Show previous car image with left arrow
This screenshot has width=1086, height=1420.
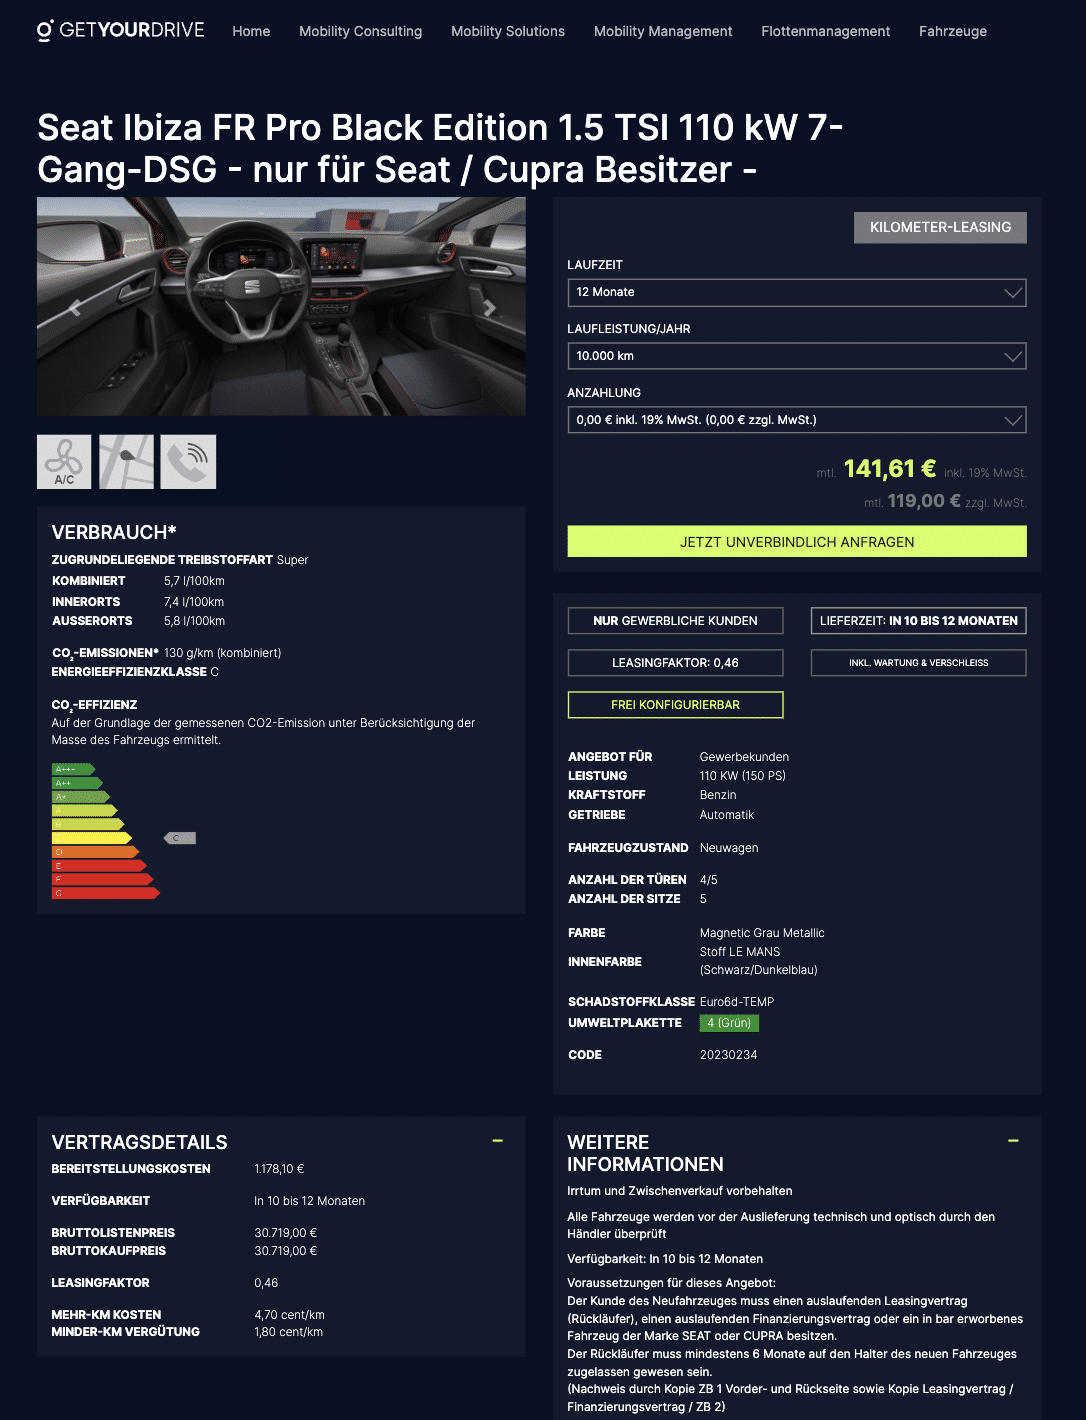click(x=74, y=307)
